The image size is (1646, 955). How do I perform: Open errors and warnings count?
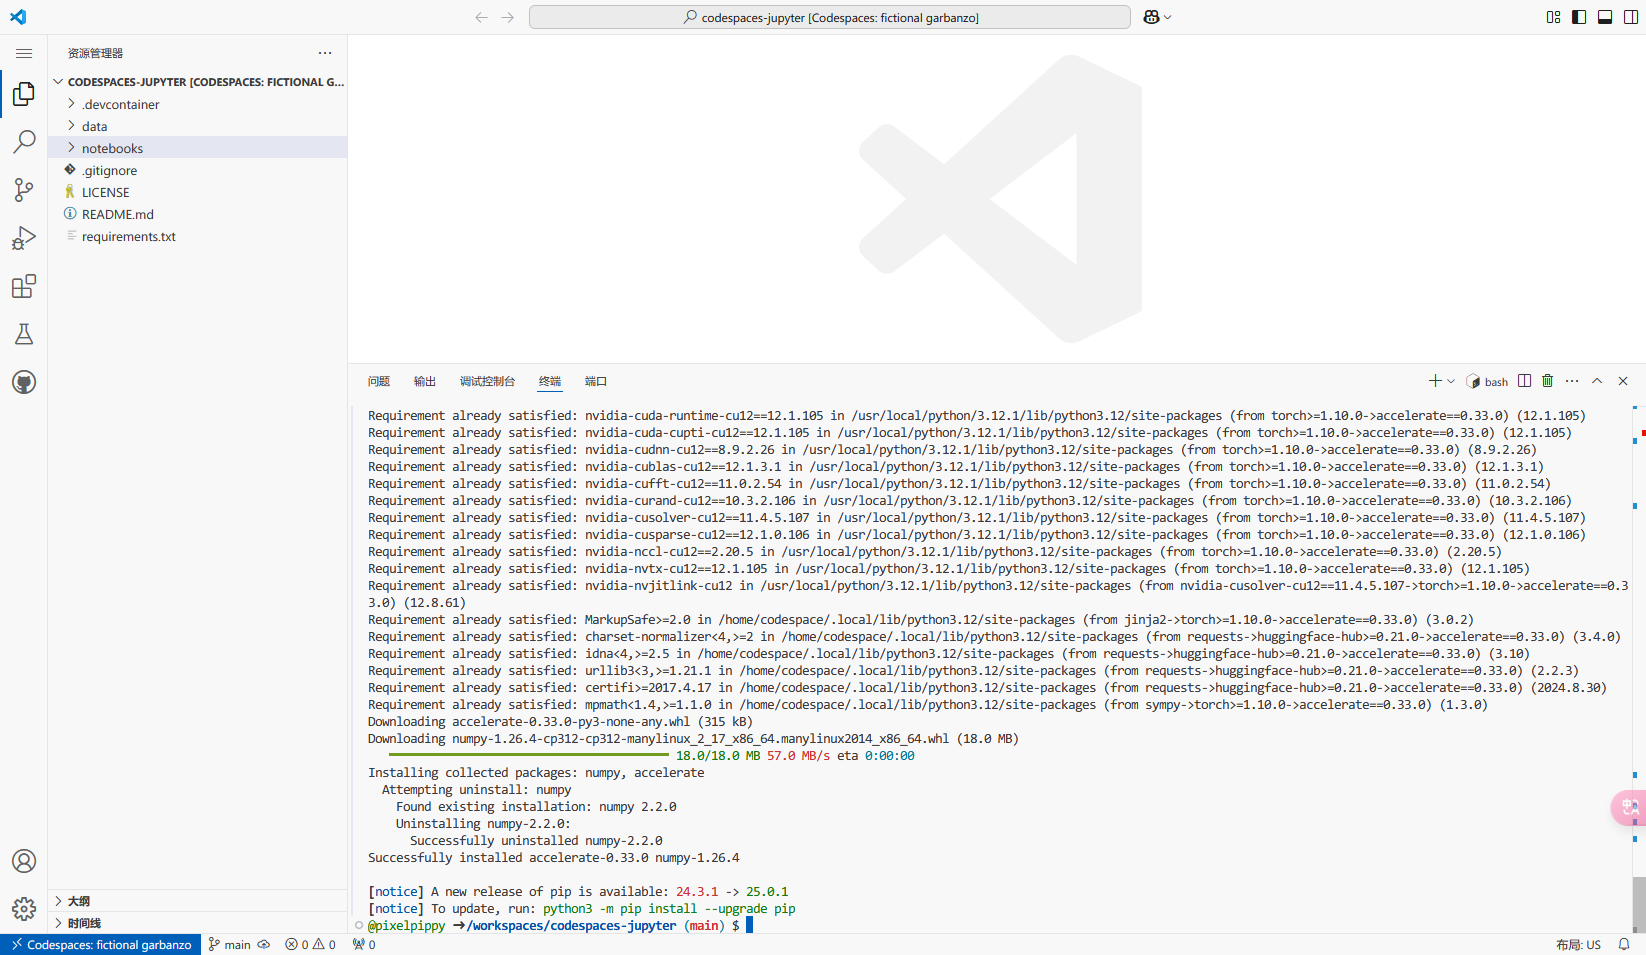click(310, 944)
